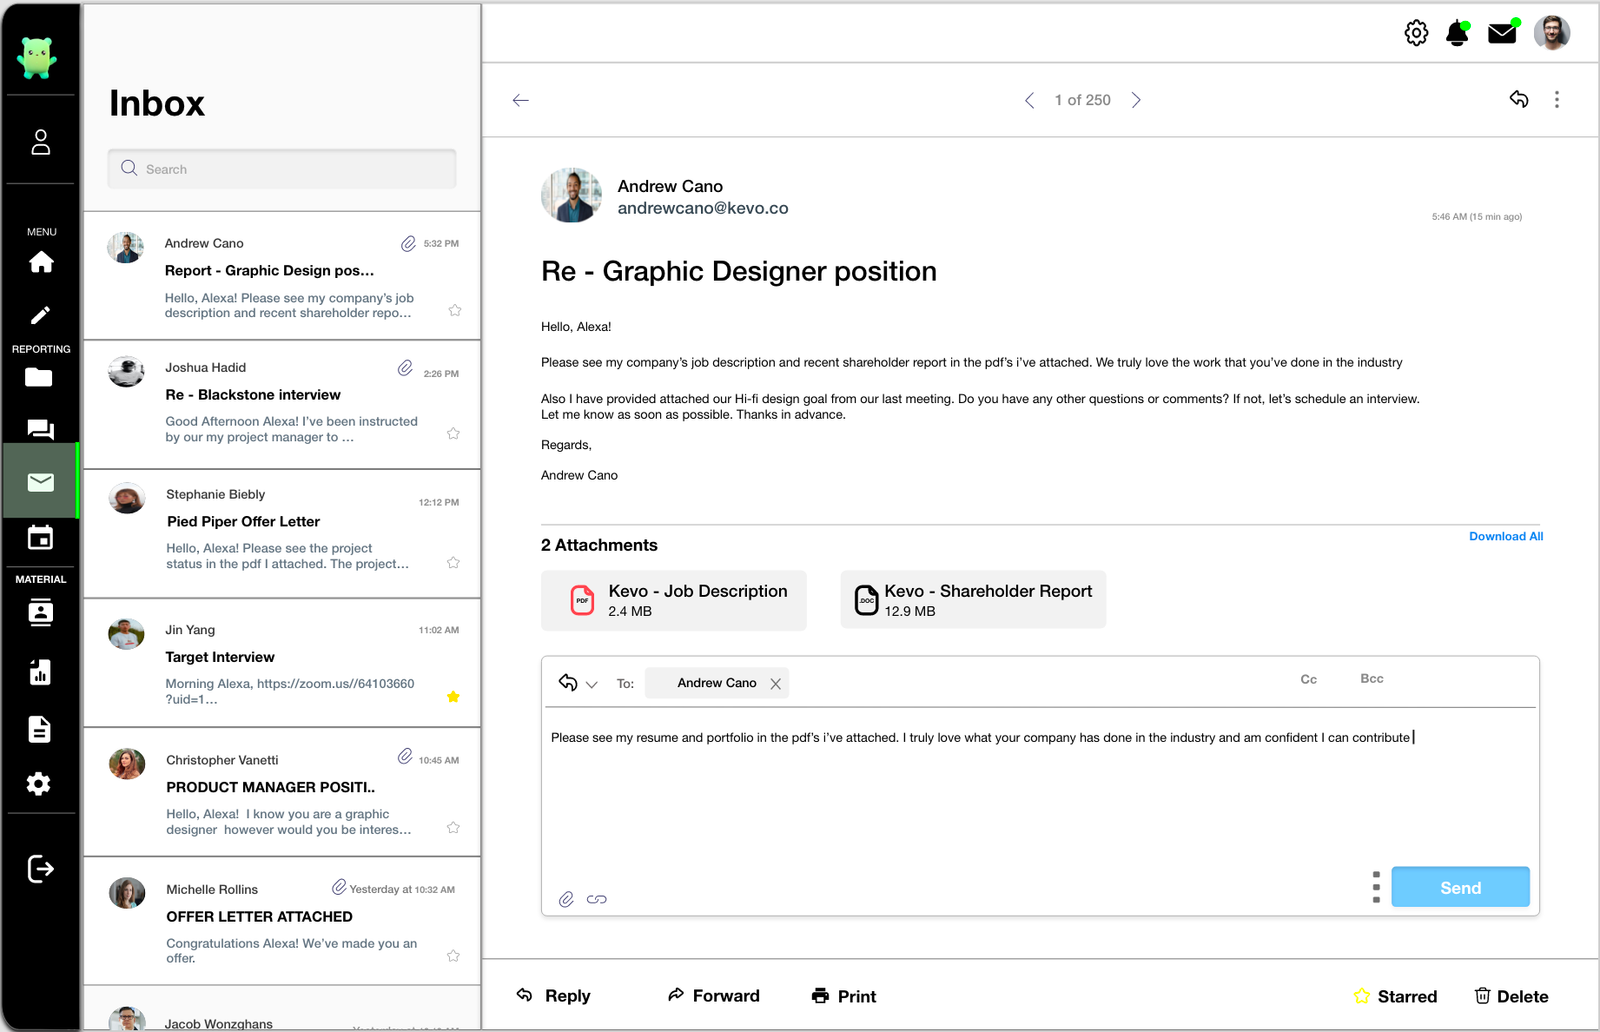
Task: Navigate to Home in the sidebar menu
Action: click(40, 261)
